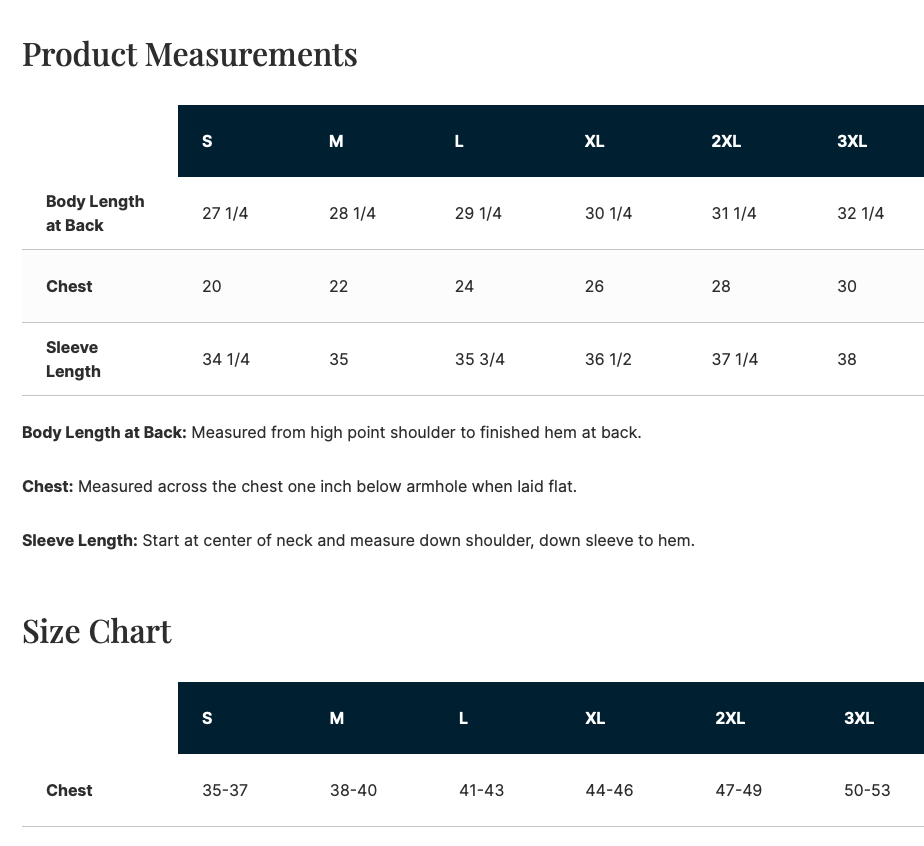
Task: Click the bold Sleeve Length: description text
Action: pos(80,540)
